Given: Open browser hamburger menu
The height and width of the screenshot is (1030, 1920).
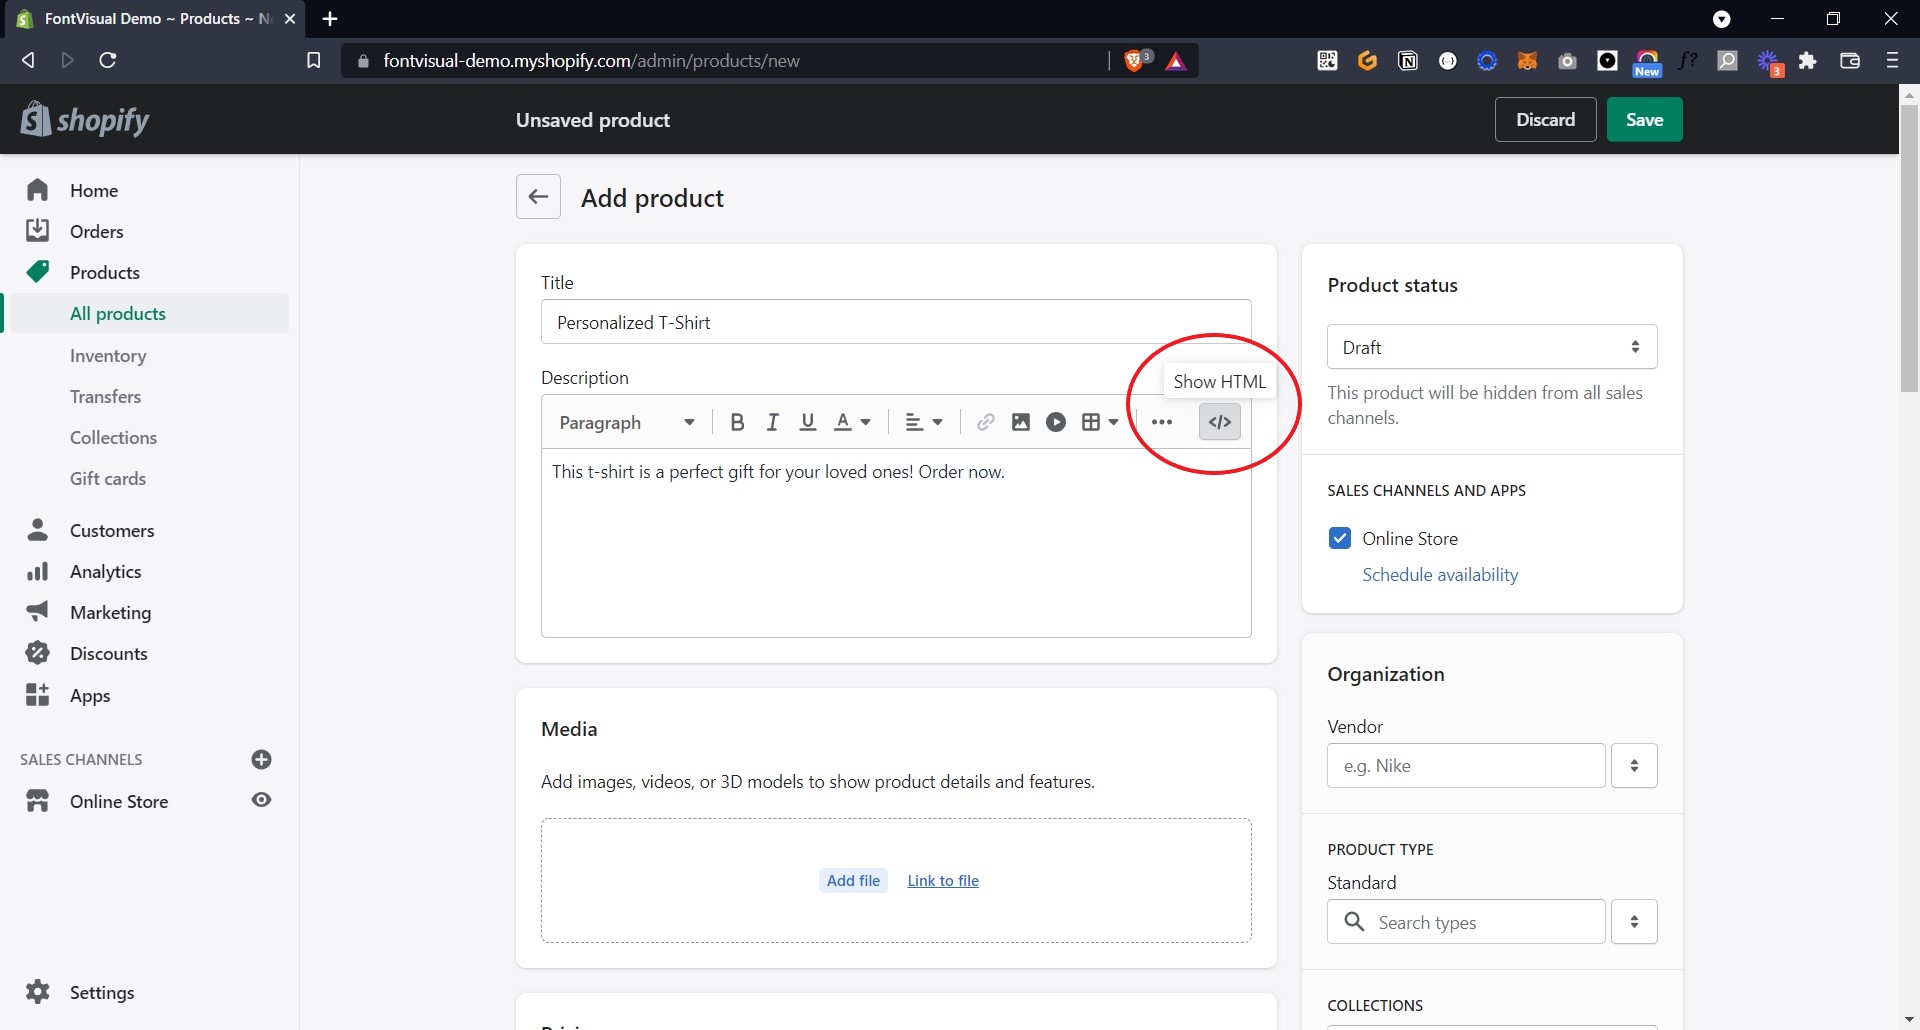Looking at the screenshot, I should [1892, 61].
